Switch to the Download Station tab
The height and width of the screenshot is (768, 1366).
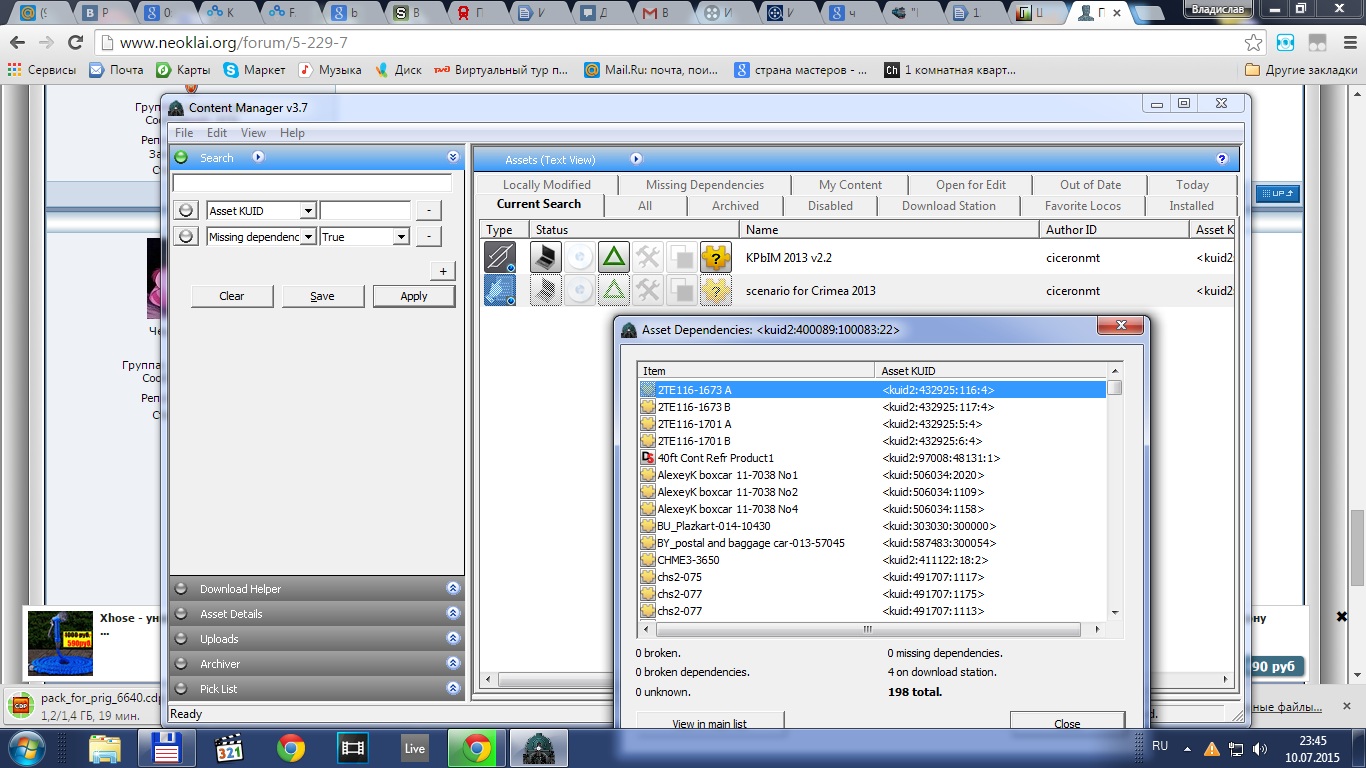coord(948,206)
